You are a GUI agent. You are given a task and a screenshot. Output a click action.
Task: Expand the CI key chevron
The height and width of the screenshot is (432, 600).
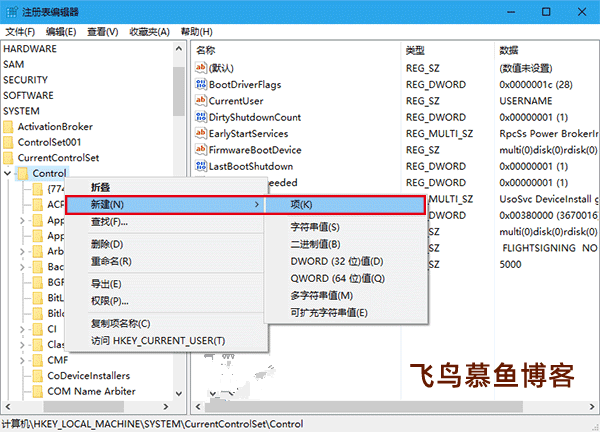pos(22,329)
